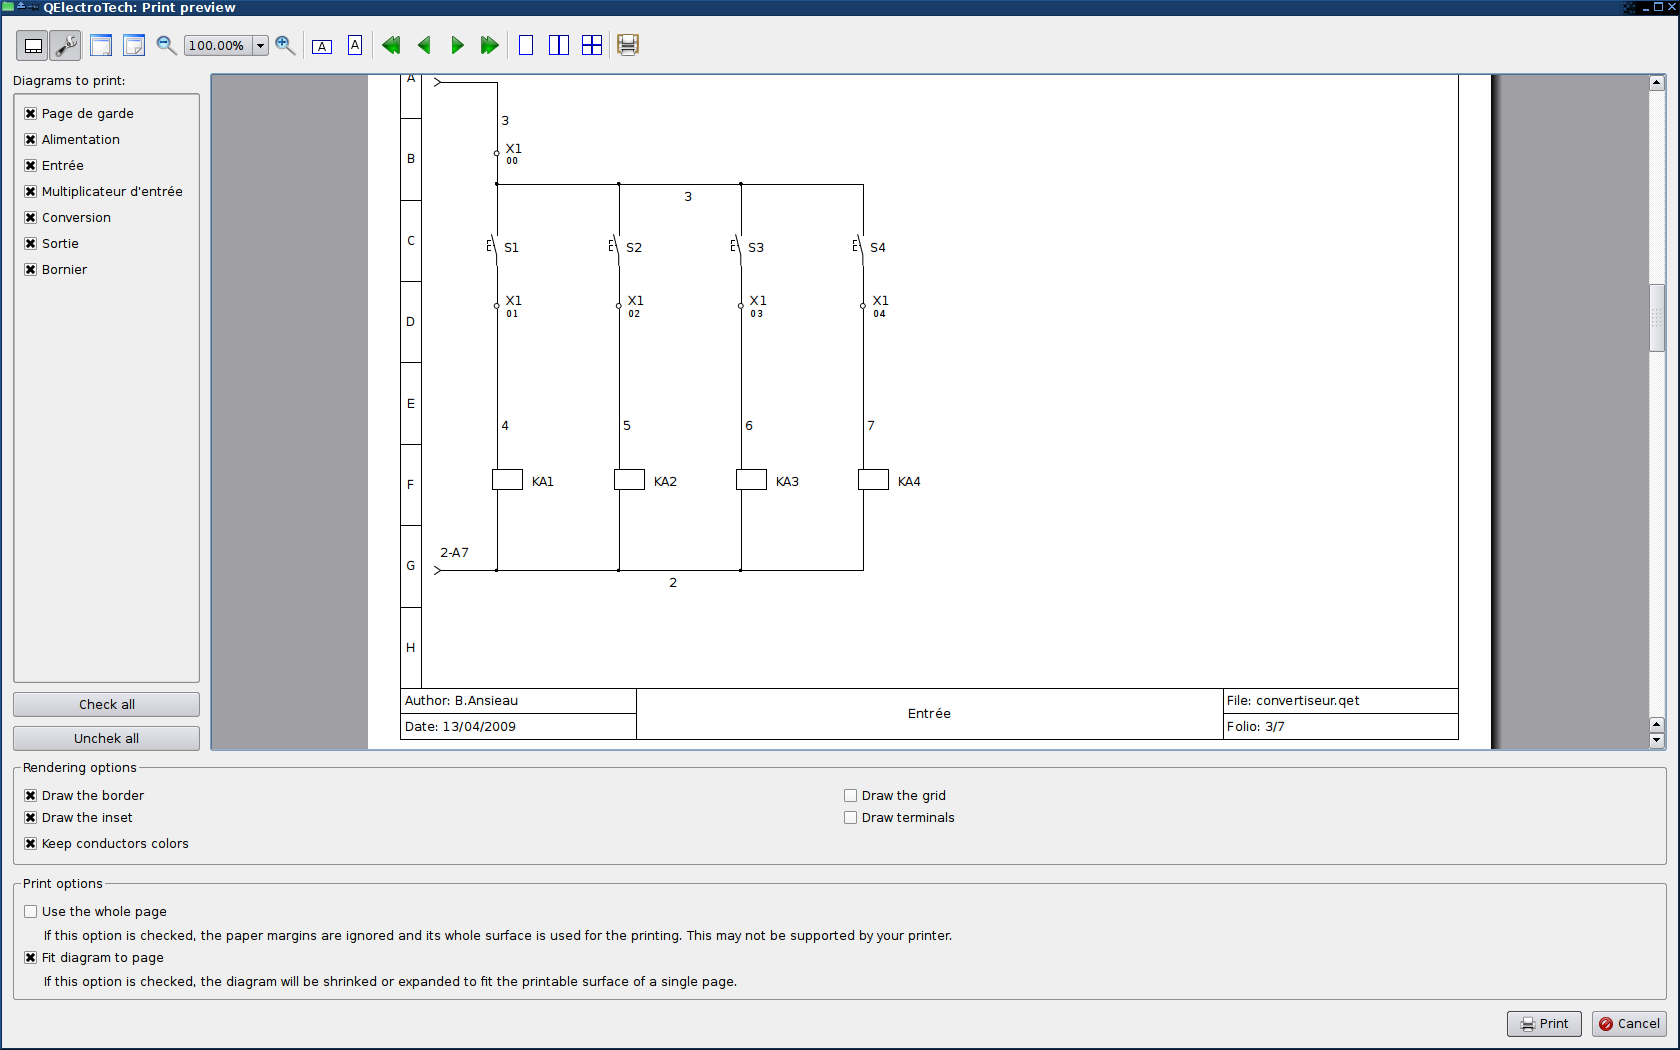Uncheck the Multiplicateur d'entrée diagram
The width and height of the screenshot is (1680, 1050).
pos(29,191)
